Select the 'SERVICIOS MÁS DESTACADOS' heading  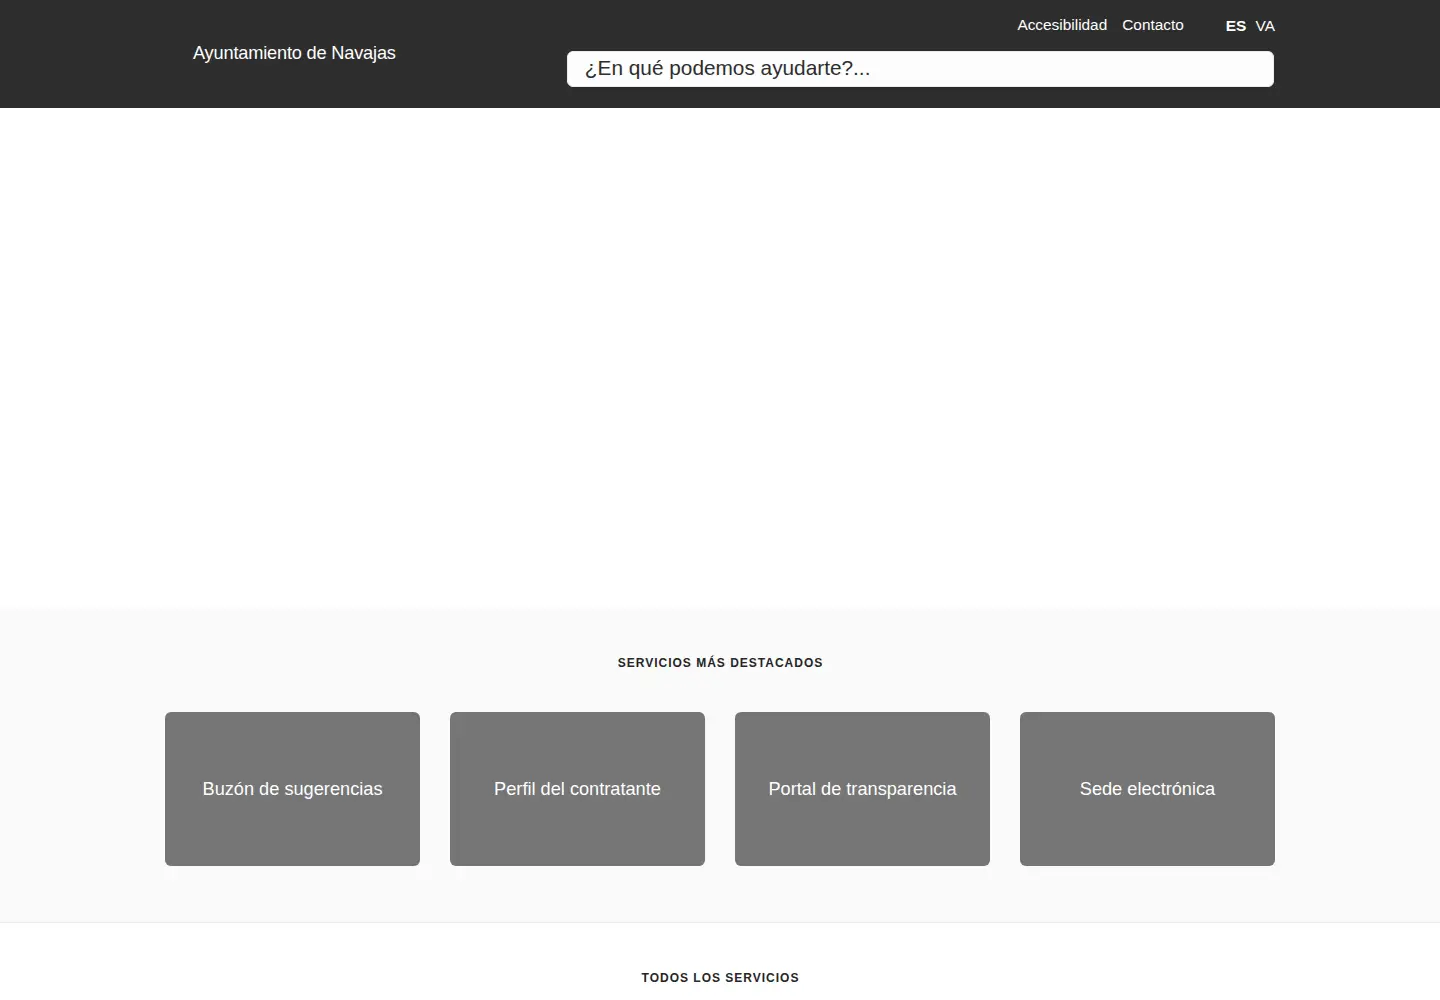(x=720, y=663)
